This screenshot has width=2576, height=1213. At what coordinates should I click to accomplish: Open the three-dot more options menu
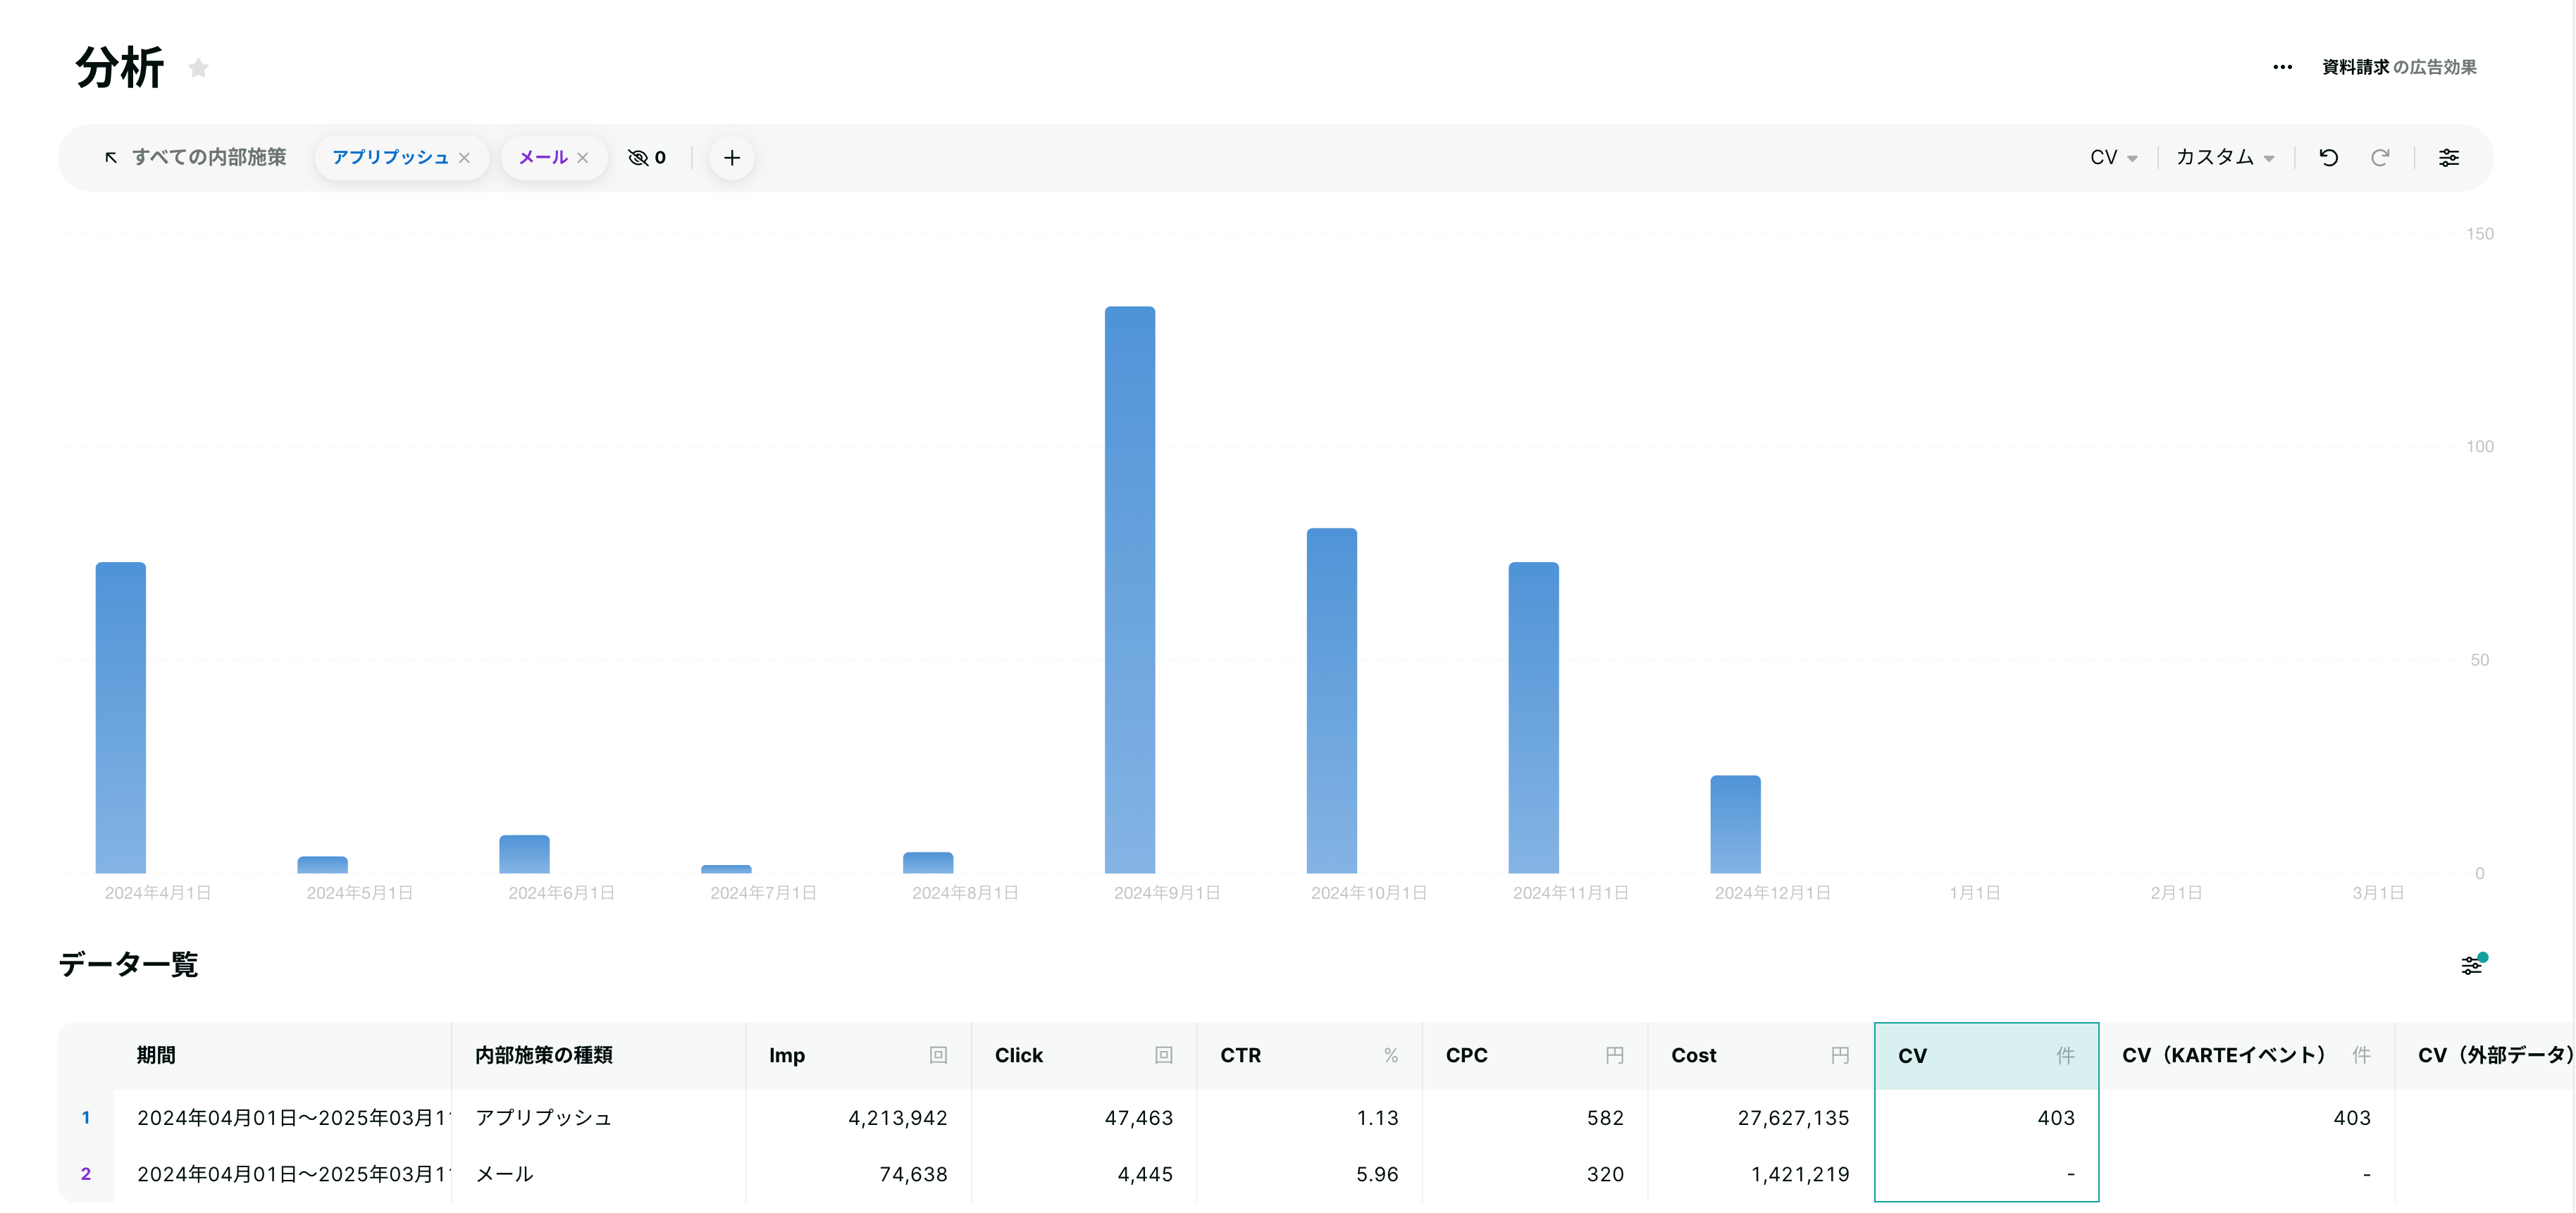tap(2282, 67)
